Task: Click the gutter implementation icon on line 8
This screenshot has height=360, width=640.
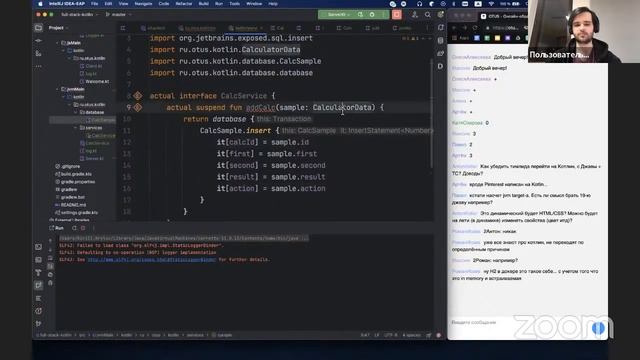Action: click(x=138, y=96)
